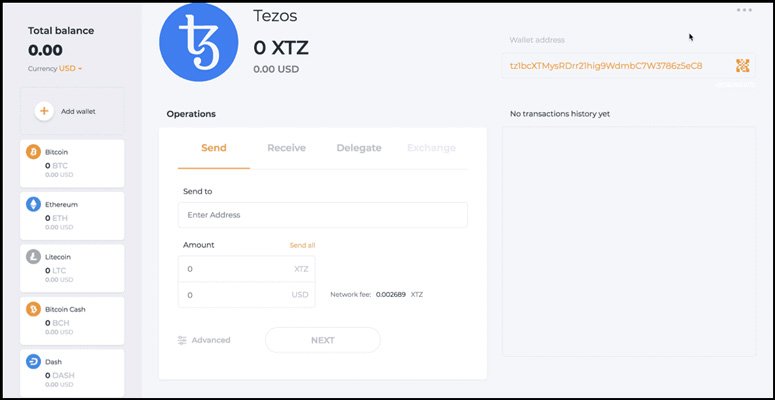Click the 0 LTC balance
775x400 pixels.
pos(55,270)
